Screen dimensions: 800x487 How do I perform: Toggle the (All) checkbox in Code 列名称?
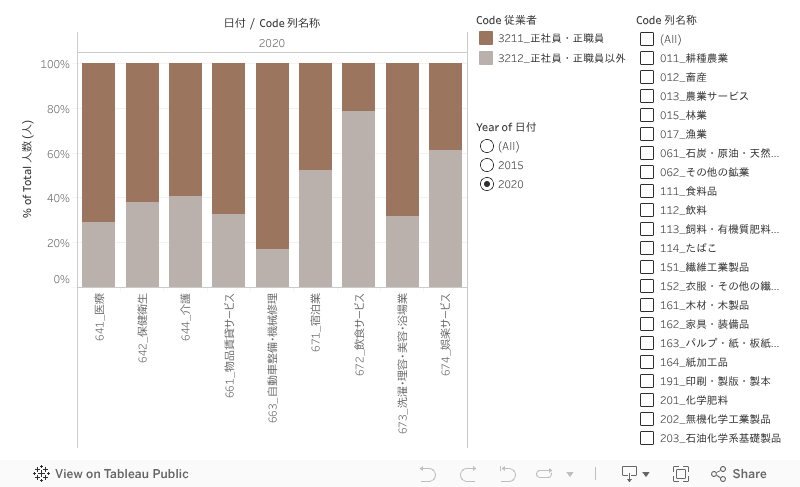[x=647, y=39]
